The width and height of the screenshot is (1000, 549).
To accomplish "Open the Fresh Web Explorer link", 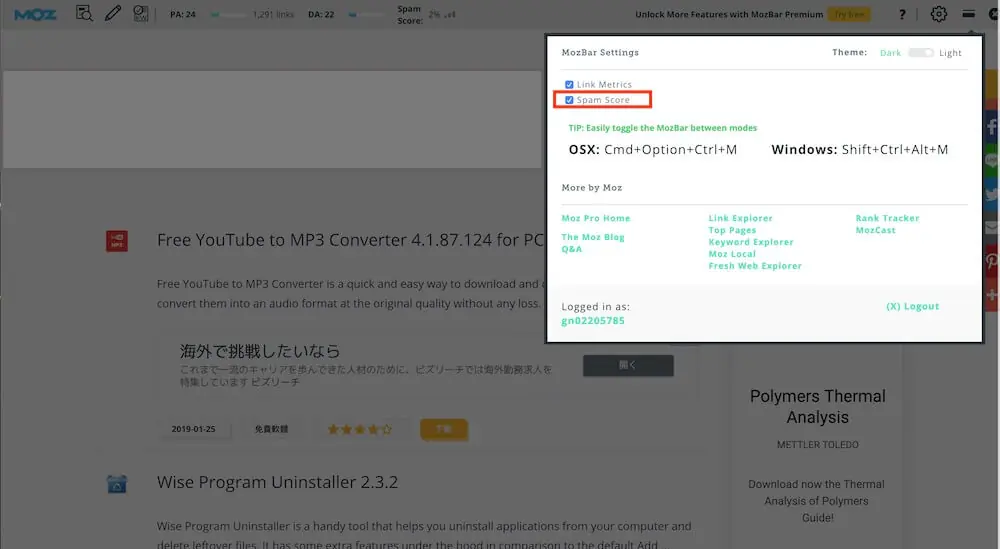I will point(755,266).
